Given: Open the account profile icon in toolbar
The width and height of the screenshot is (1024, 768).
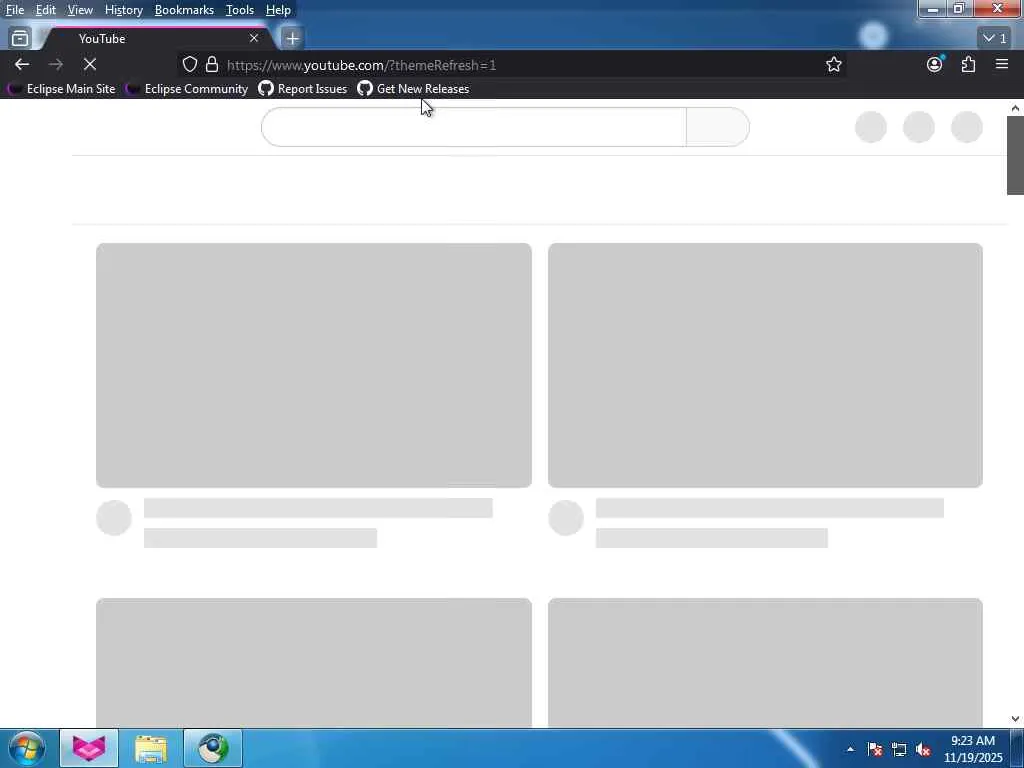Looking at the screenshot, I should coord(935,64).
